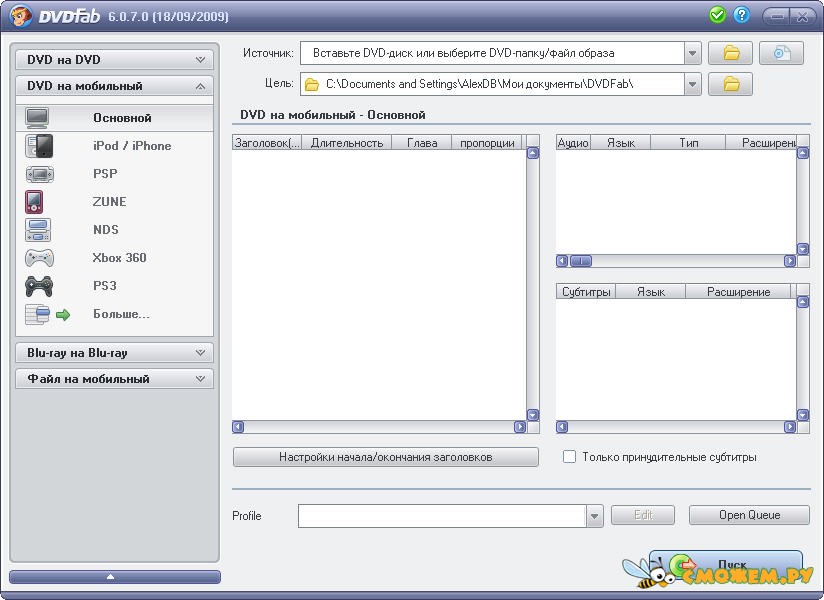
Task: Open the Источник source dropdown arrow
Action: coord(693,53)
